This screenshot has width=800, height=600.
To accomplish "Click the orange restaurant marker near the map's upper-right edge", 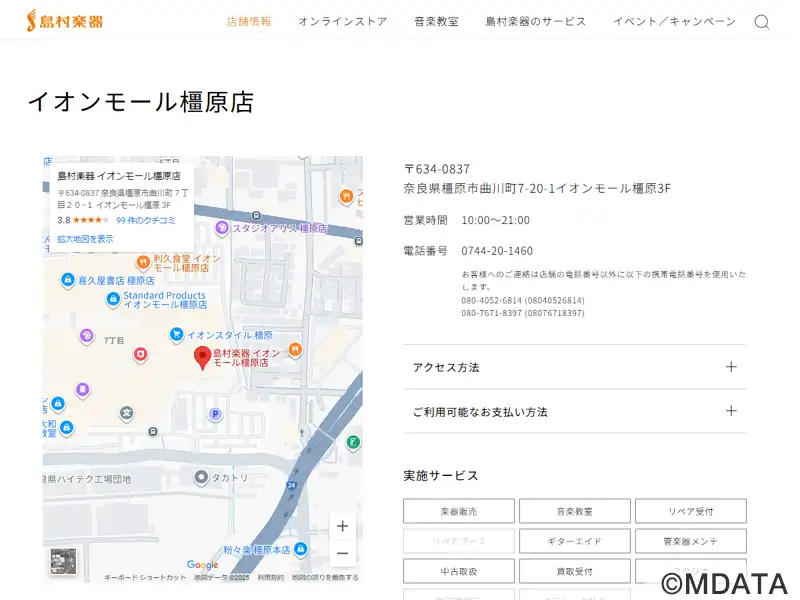I will pyautogui.click(x=346, y=196).
